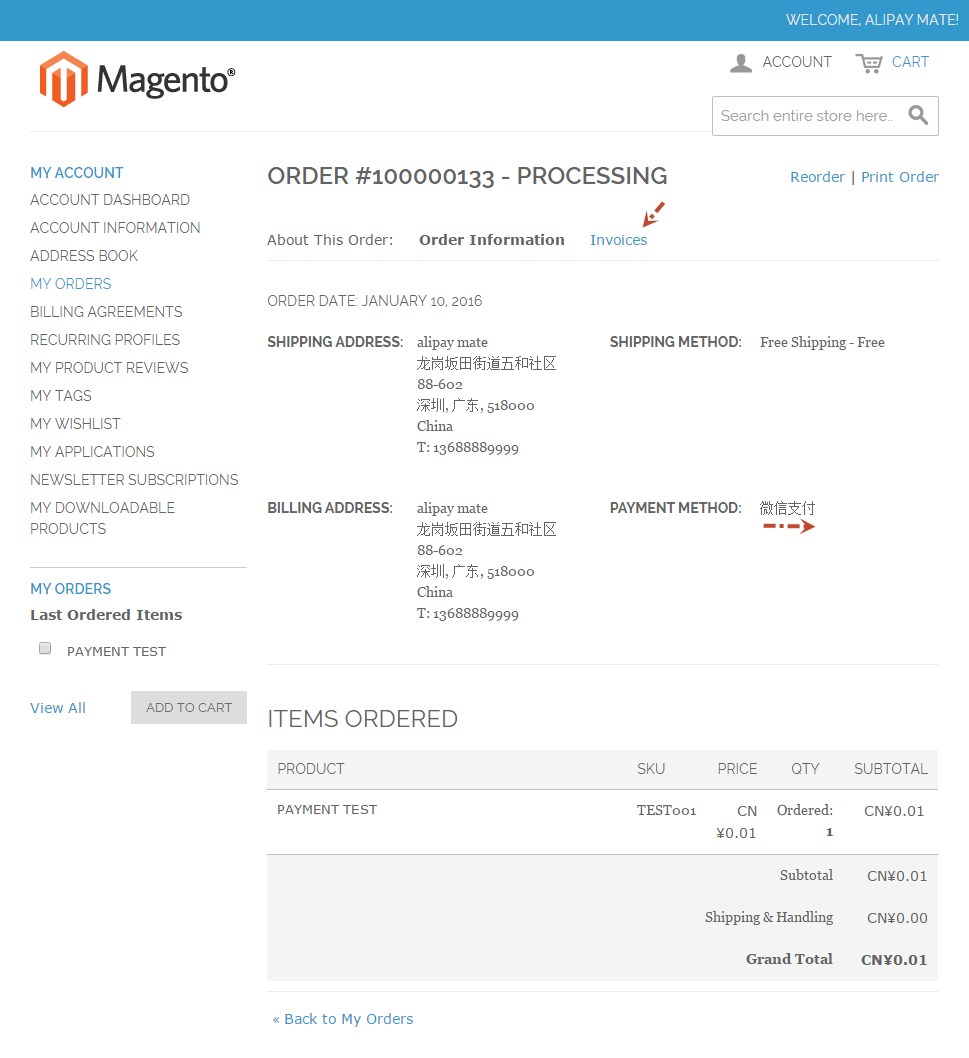Click the Free Shipping - Free text

(822, 342)
